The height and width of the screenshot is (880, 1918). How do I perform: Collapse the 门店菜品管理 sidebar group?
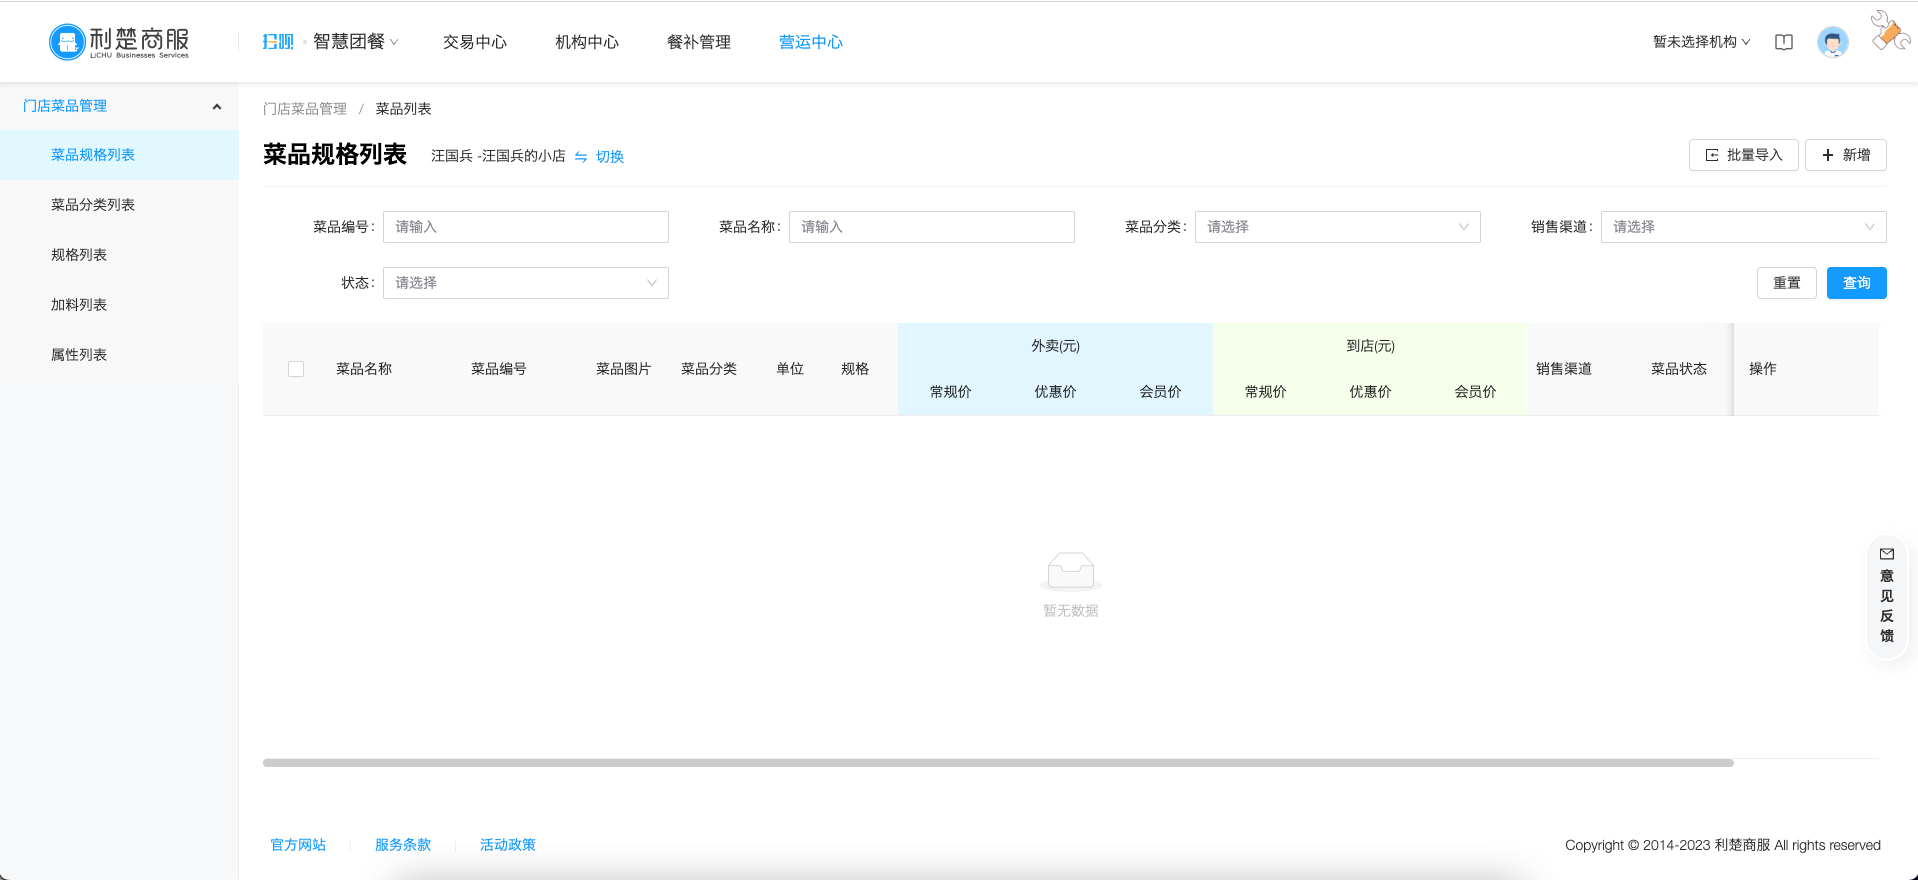coord(119,106)
